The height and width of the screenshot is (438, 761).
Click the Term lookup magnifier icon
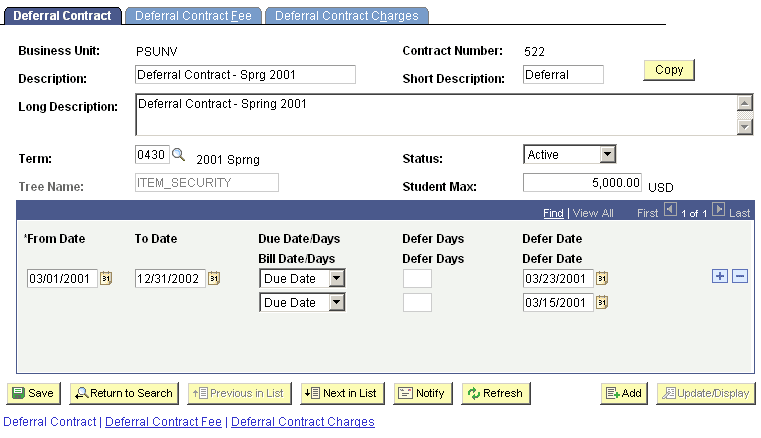pyautogui.click(x=179, y=155)
